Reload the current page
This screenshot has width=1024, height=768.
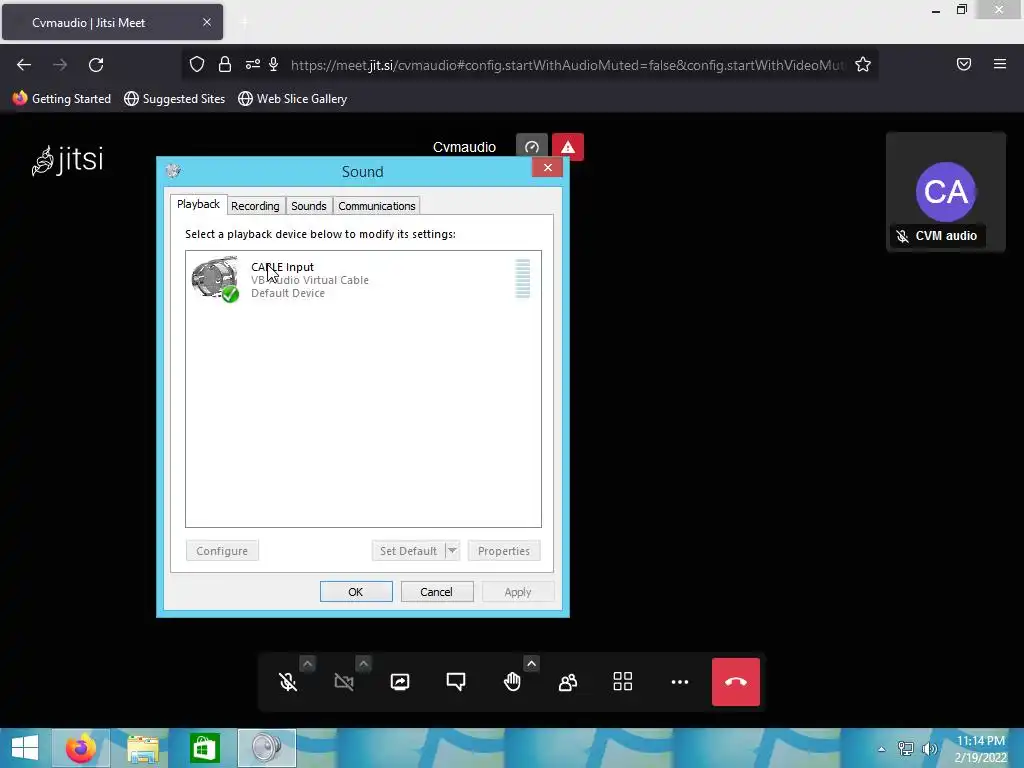(96, 65)
